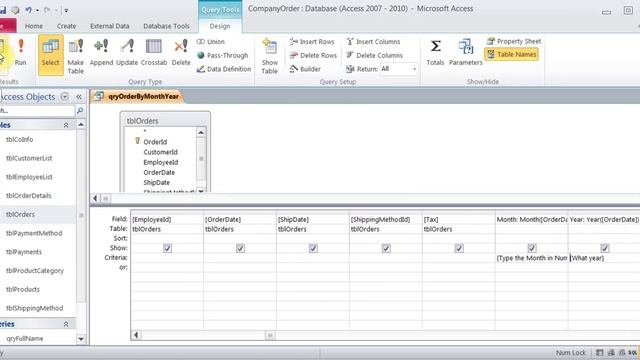This screenshot has width=640, height=360.
Task: Select CustomerId field in tblOrders list
Action: [x=160, y=152]
